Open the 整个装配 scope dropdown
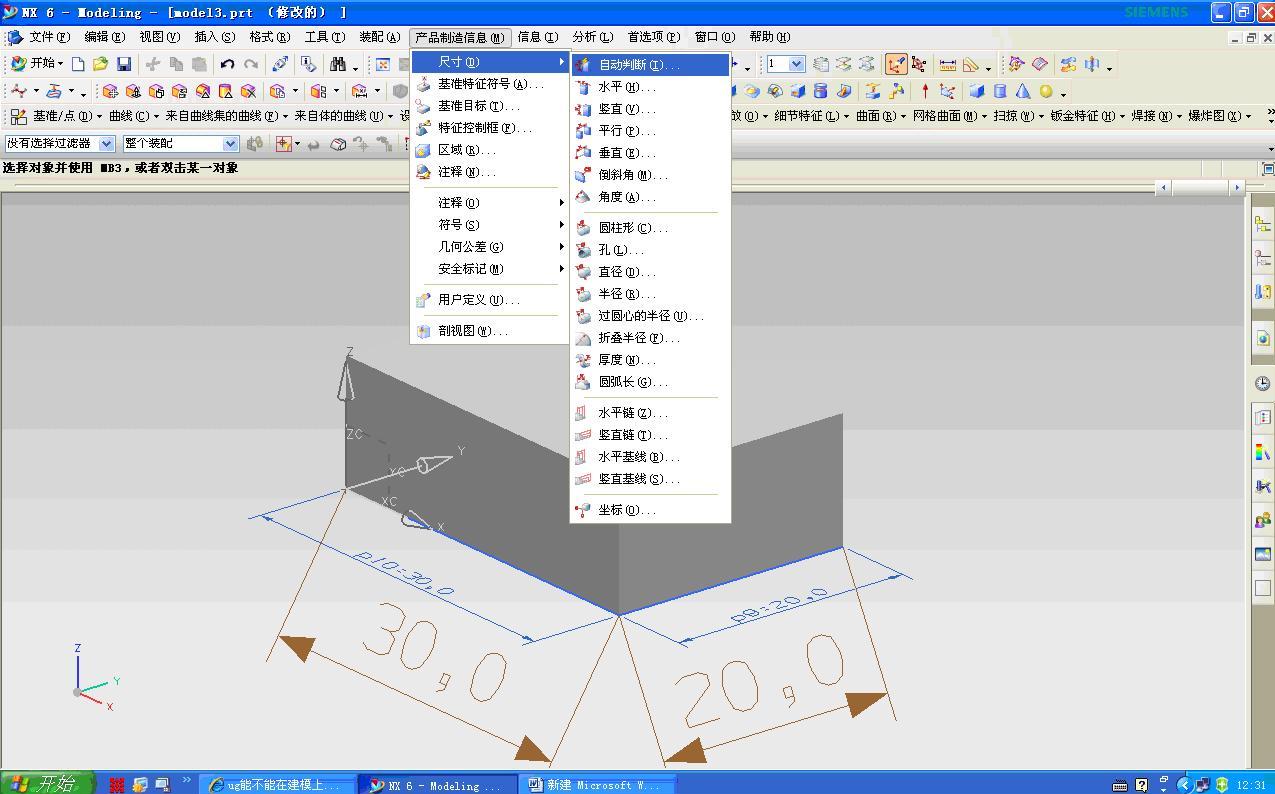Image resolution: width=1275 pixels, height=794 pixels. pyautogui.click(x=180, y=144)
